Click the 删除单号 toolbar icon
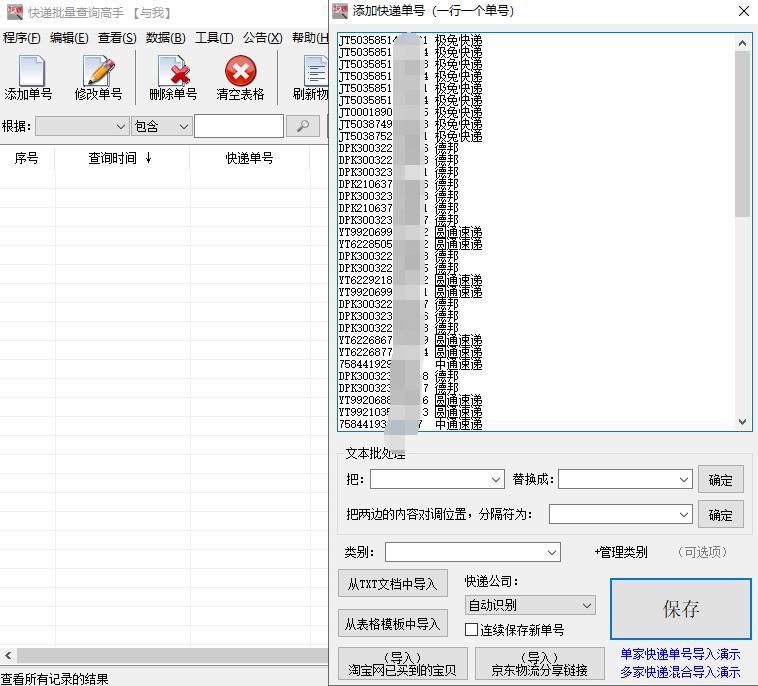The width and height of the screenshot is (758, 686). click(173, 73)
